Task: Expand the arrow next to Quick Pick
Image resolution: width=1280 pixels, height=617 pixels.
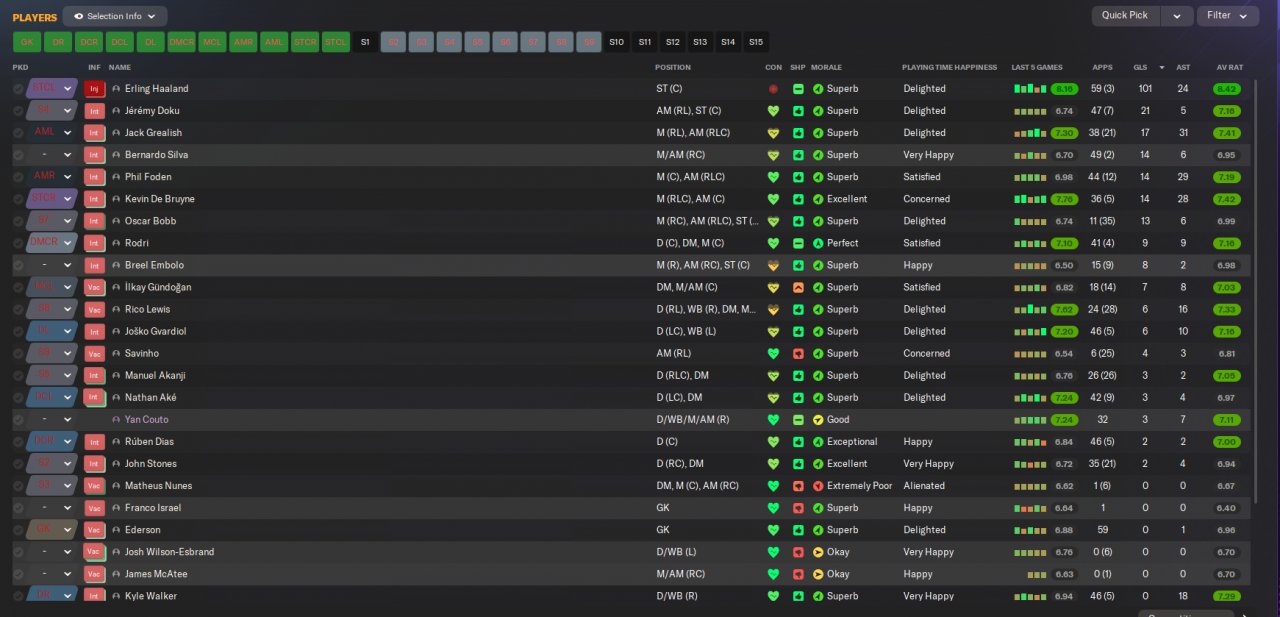Action: [x=1177, y=16]
